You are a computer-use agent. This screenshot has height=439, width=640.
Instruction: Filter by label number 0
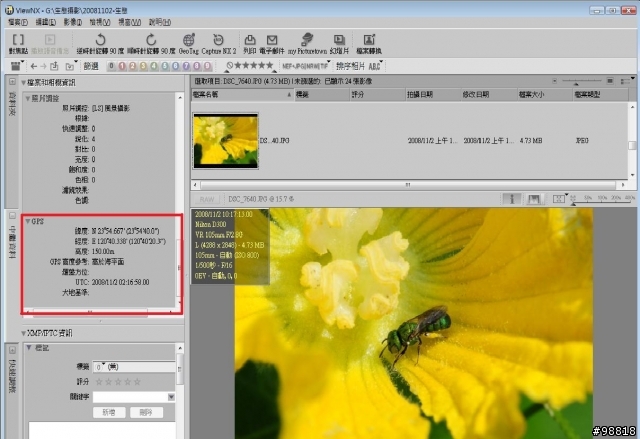111,66
